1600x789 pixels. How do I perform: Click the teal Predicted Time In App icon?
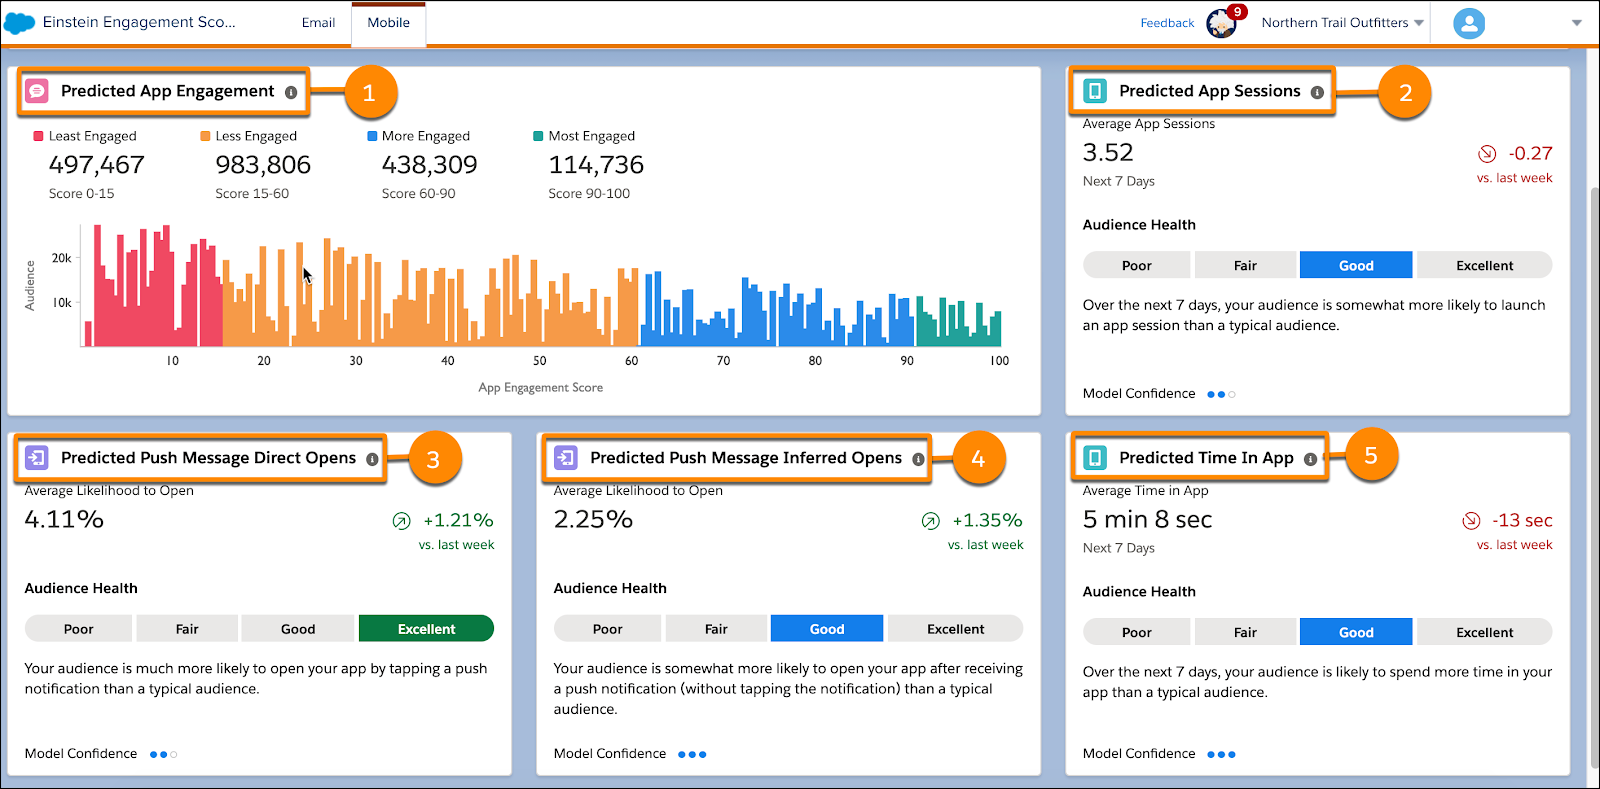pyautogui.click(x=1095, y=458)
